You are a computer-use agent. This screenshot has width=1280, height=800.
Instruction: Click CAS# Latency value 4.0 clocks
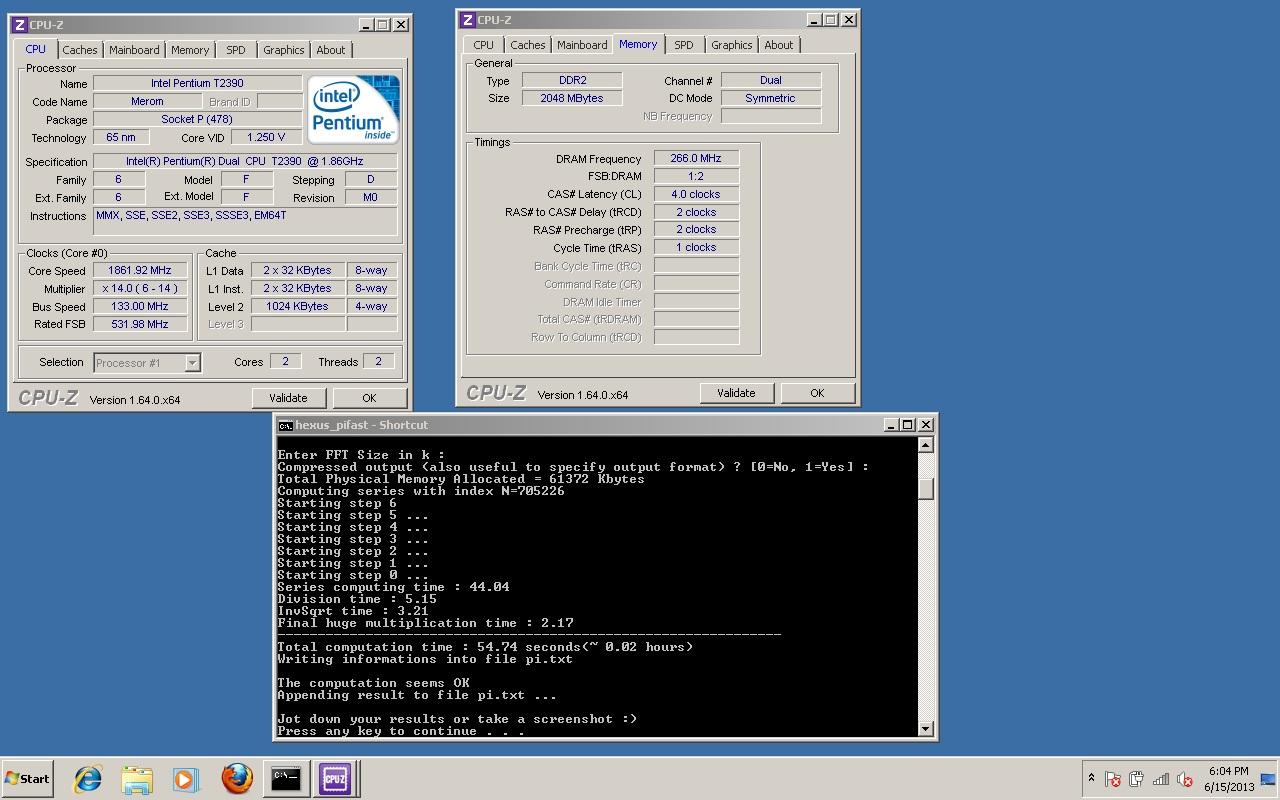(696, 194)
